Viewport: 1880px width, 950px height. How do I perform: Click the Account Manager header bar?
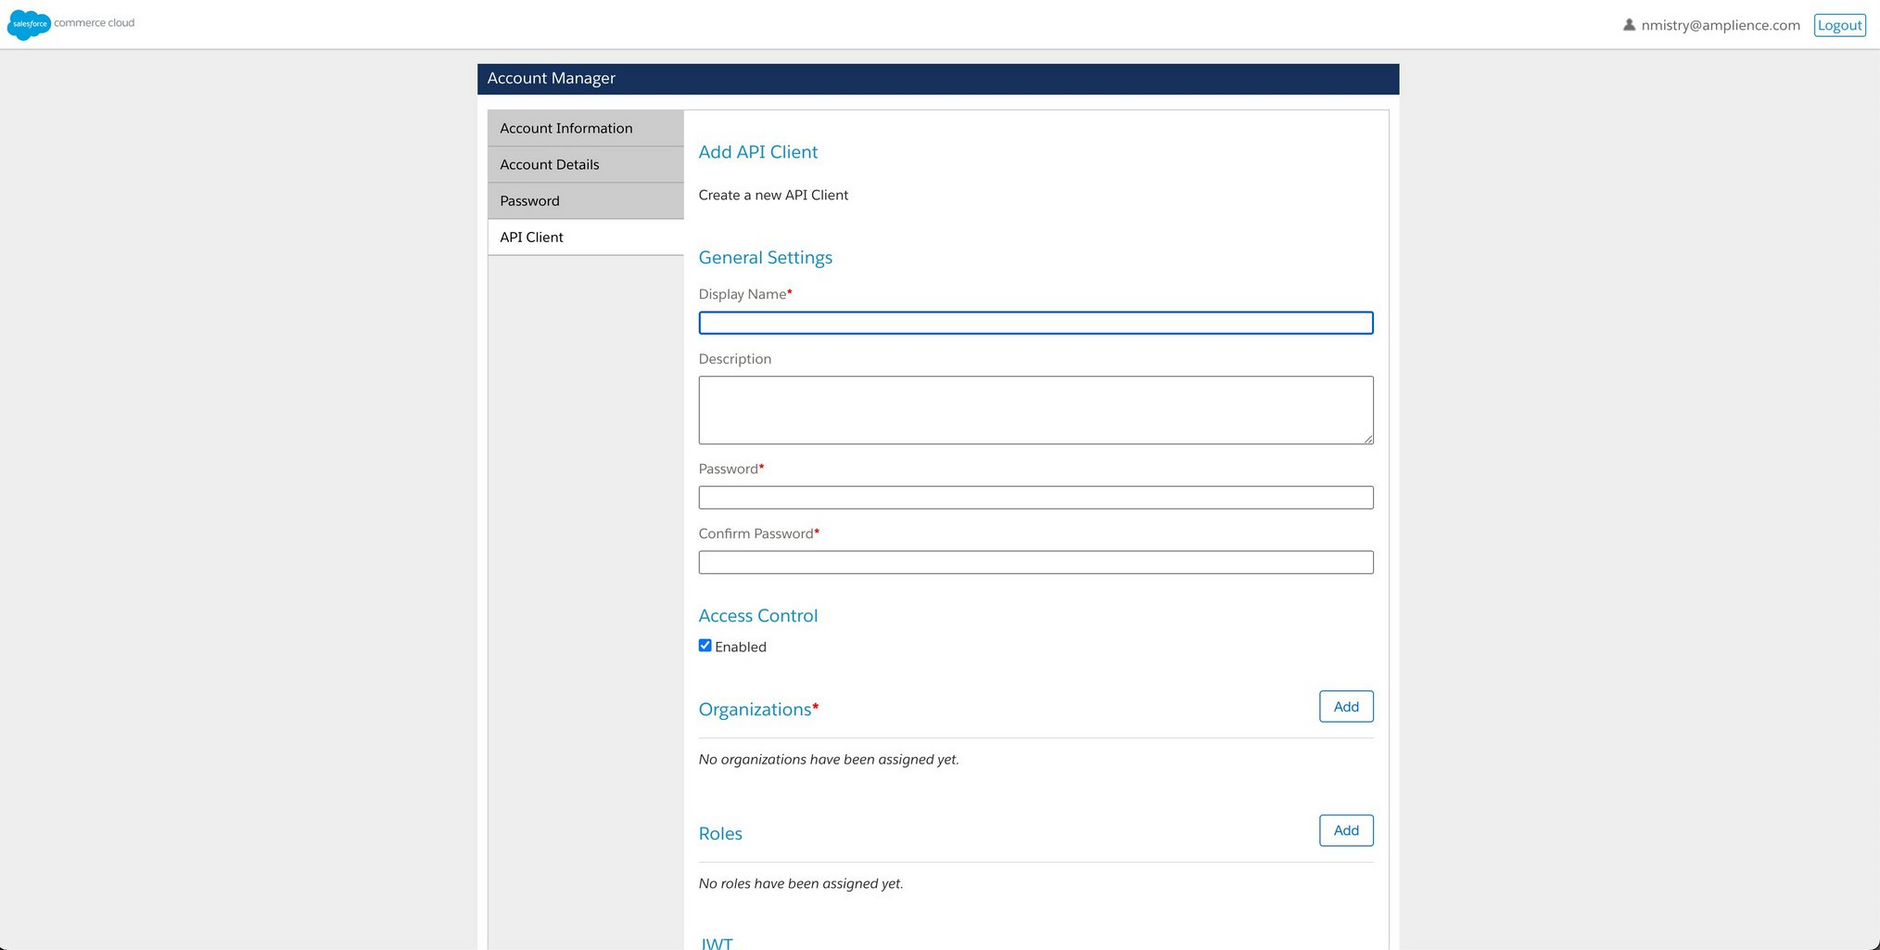(937, 79)
